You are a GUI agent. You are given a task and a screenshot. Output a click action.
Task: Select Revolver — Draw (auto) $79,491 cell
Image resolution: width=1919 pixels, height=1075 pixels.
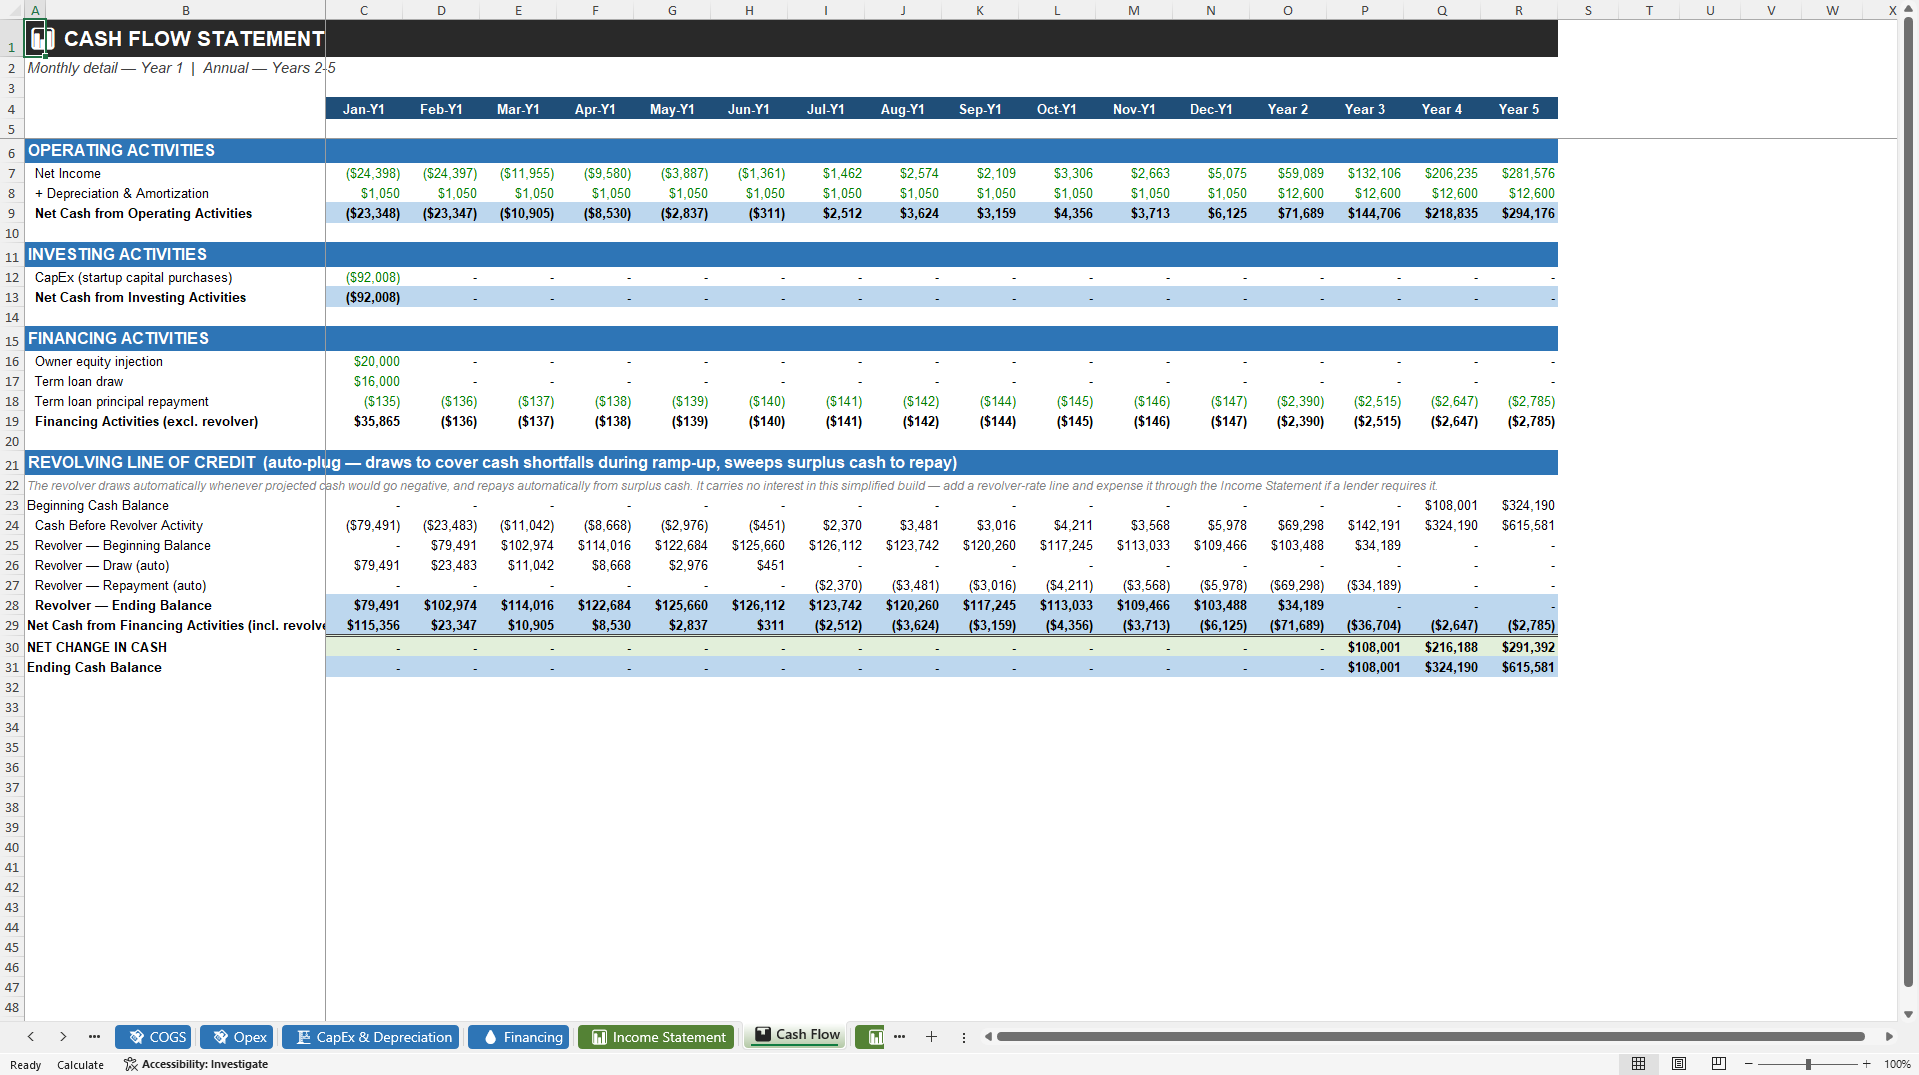pyautogui.click(x=364, y=565)
